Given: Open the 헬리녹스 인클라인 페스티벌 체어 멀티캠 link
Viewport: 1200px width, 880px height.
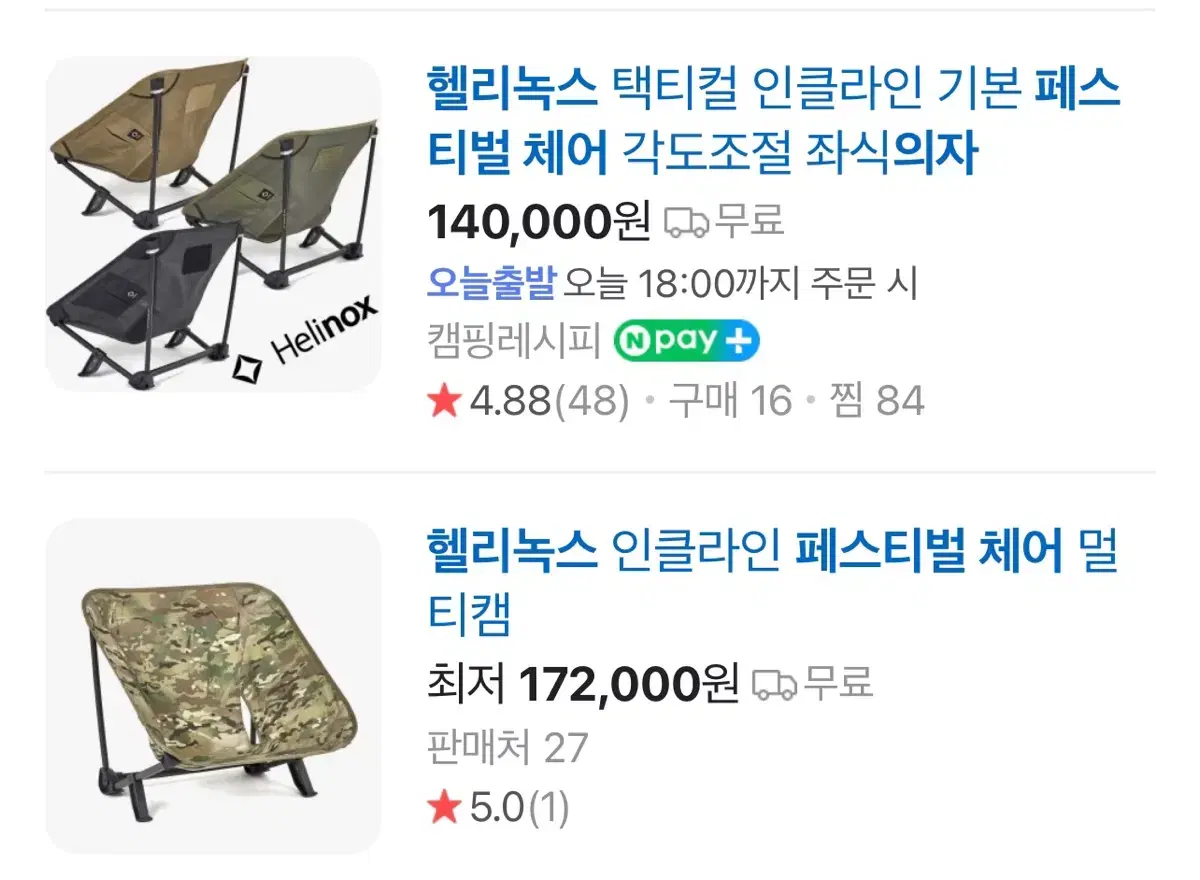Looking at the screenshot, I should (x=771, y=584).
